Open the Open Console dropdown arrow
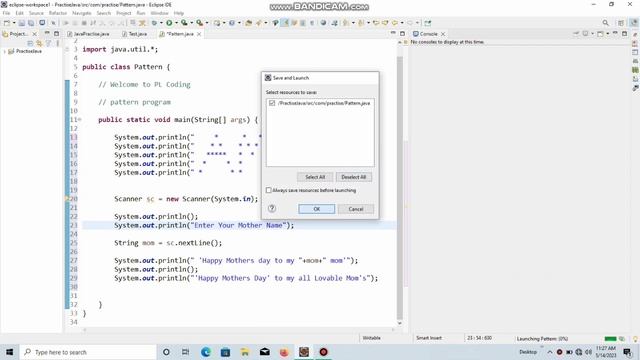The width and height of the screenshot is (640, 360). pos(607,33)
